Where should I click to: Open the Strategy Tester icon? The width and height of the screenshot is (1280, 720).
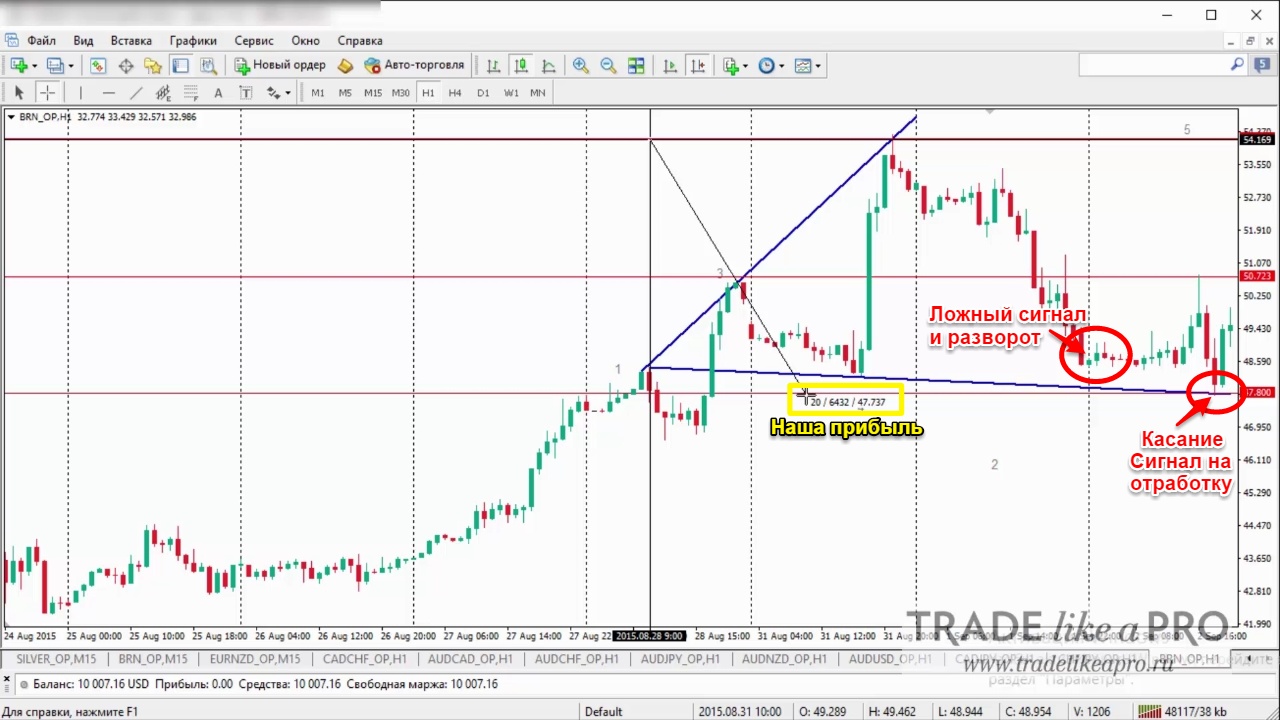(x=208, y=66)
